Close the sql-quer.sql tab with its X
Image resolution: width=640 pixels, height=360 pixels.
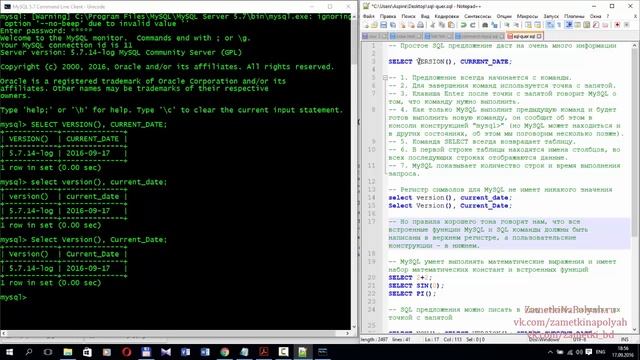click(x=539, y=36)
